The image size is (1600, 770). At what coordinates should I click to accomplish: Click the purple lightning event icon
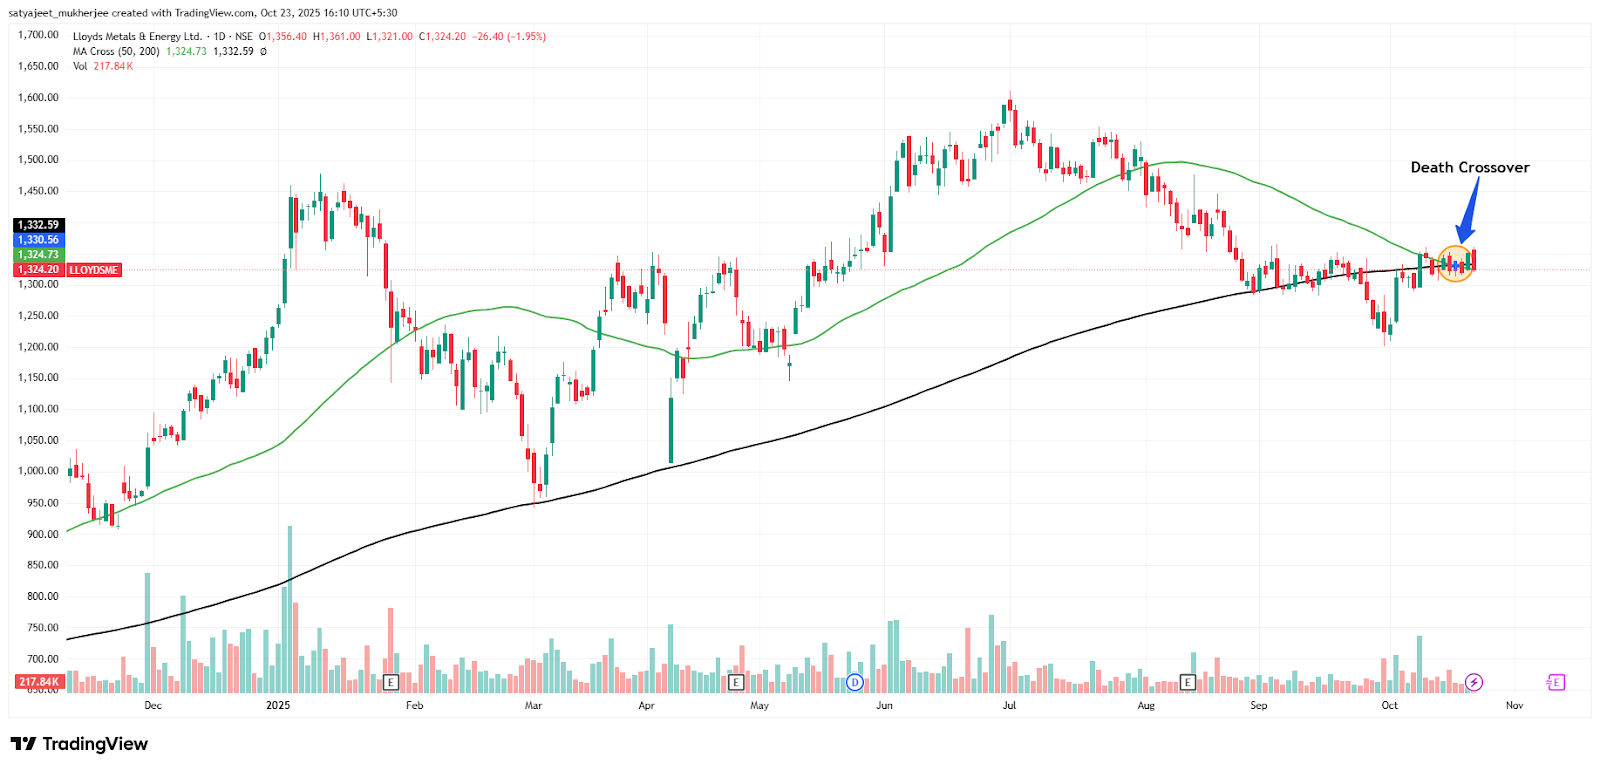pyautogui.click(x=1474, y=682)
